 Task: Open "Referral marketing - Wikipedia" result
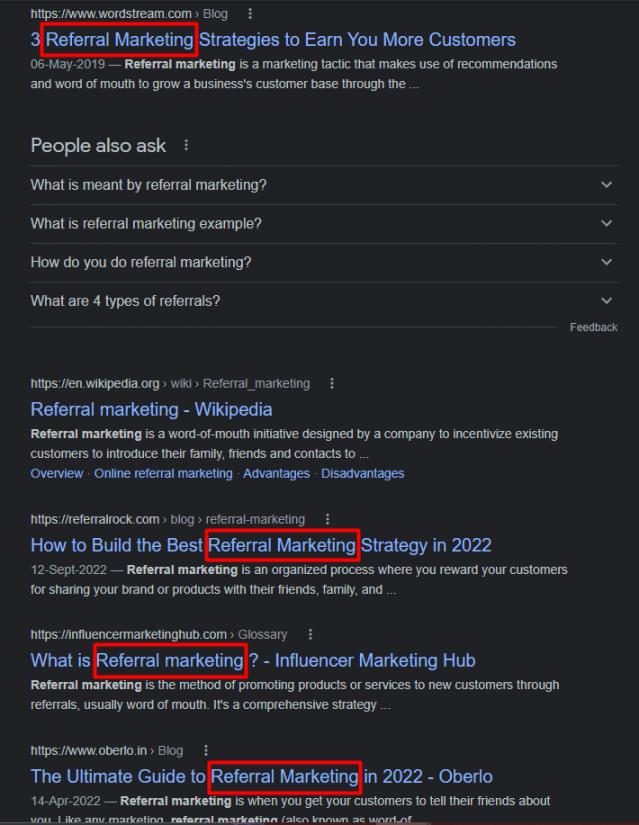[x=151, y=409]
